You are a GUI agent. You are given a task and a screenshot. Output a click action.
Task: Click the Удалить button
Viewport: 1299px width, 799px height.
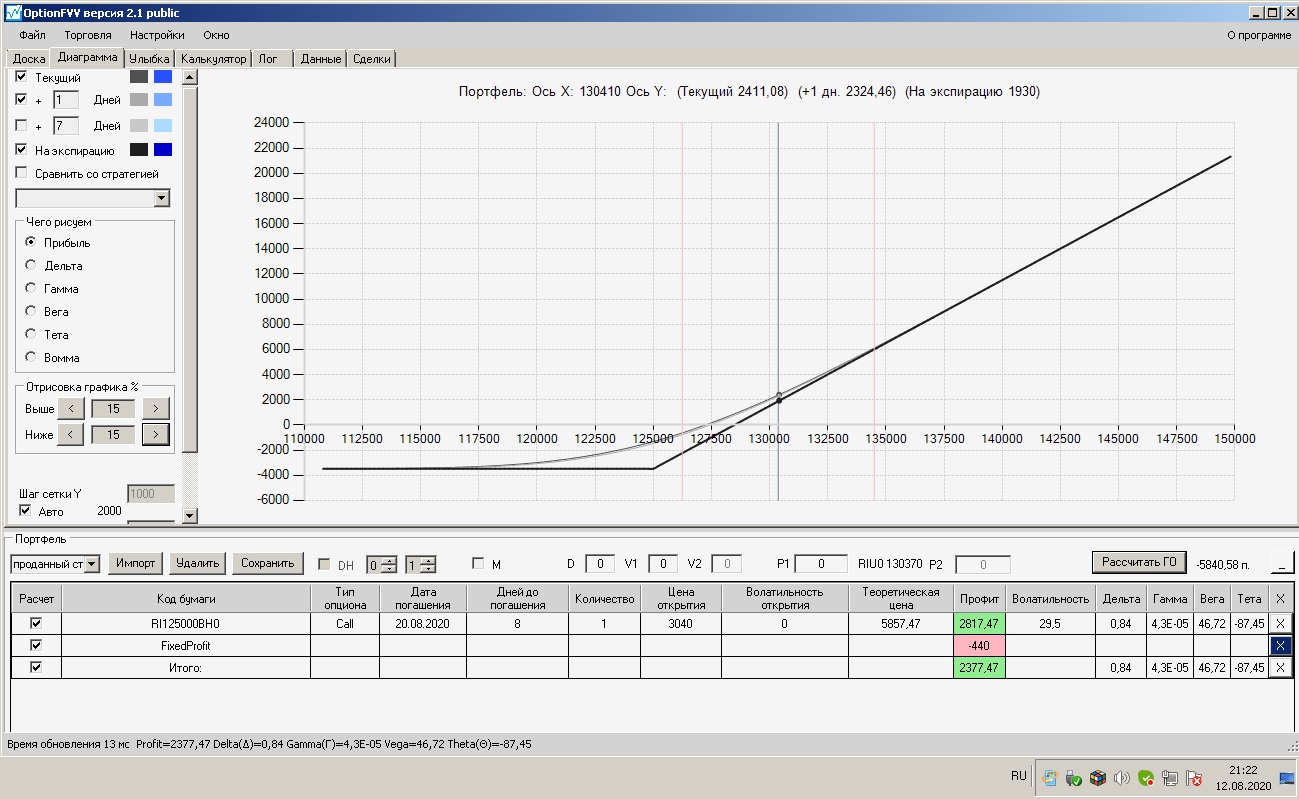click(x=197, y=563)
